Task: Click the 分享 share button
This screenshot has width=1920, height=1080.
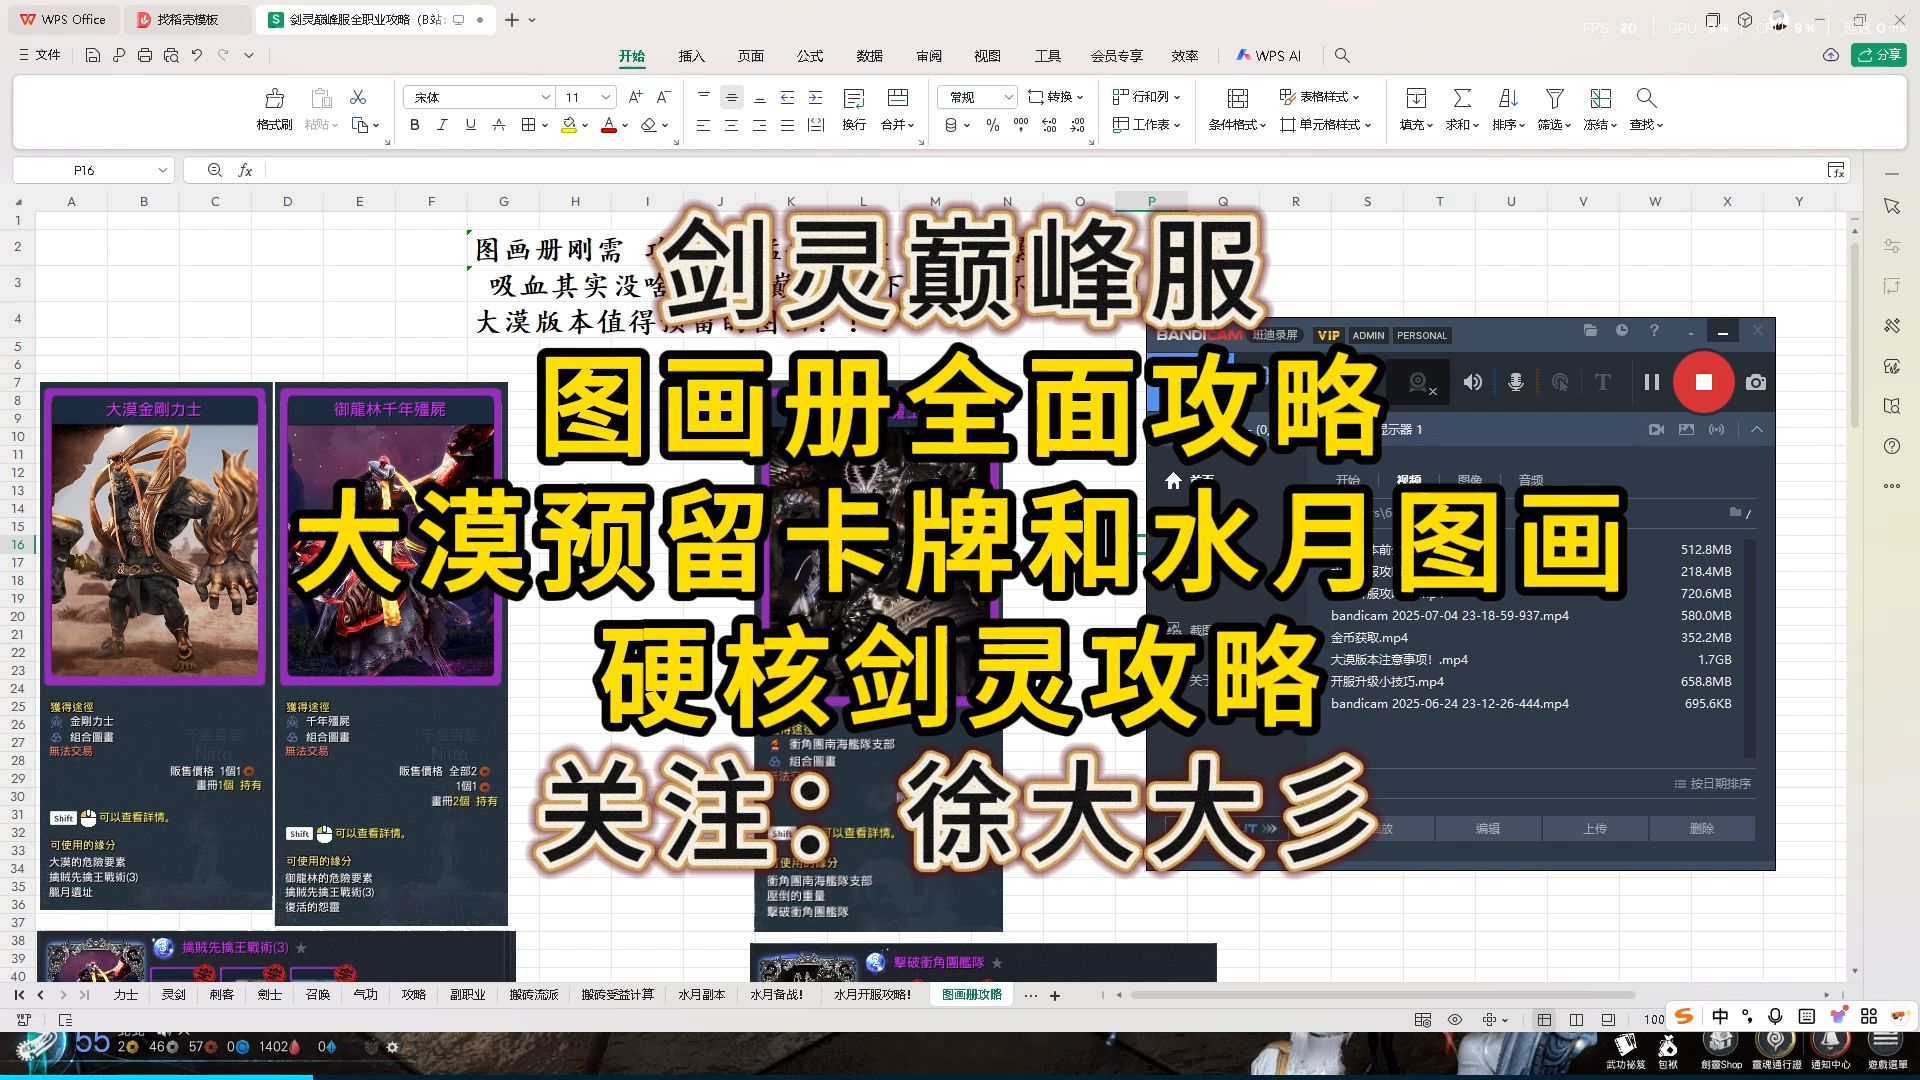Action: coord(1879,55)
